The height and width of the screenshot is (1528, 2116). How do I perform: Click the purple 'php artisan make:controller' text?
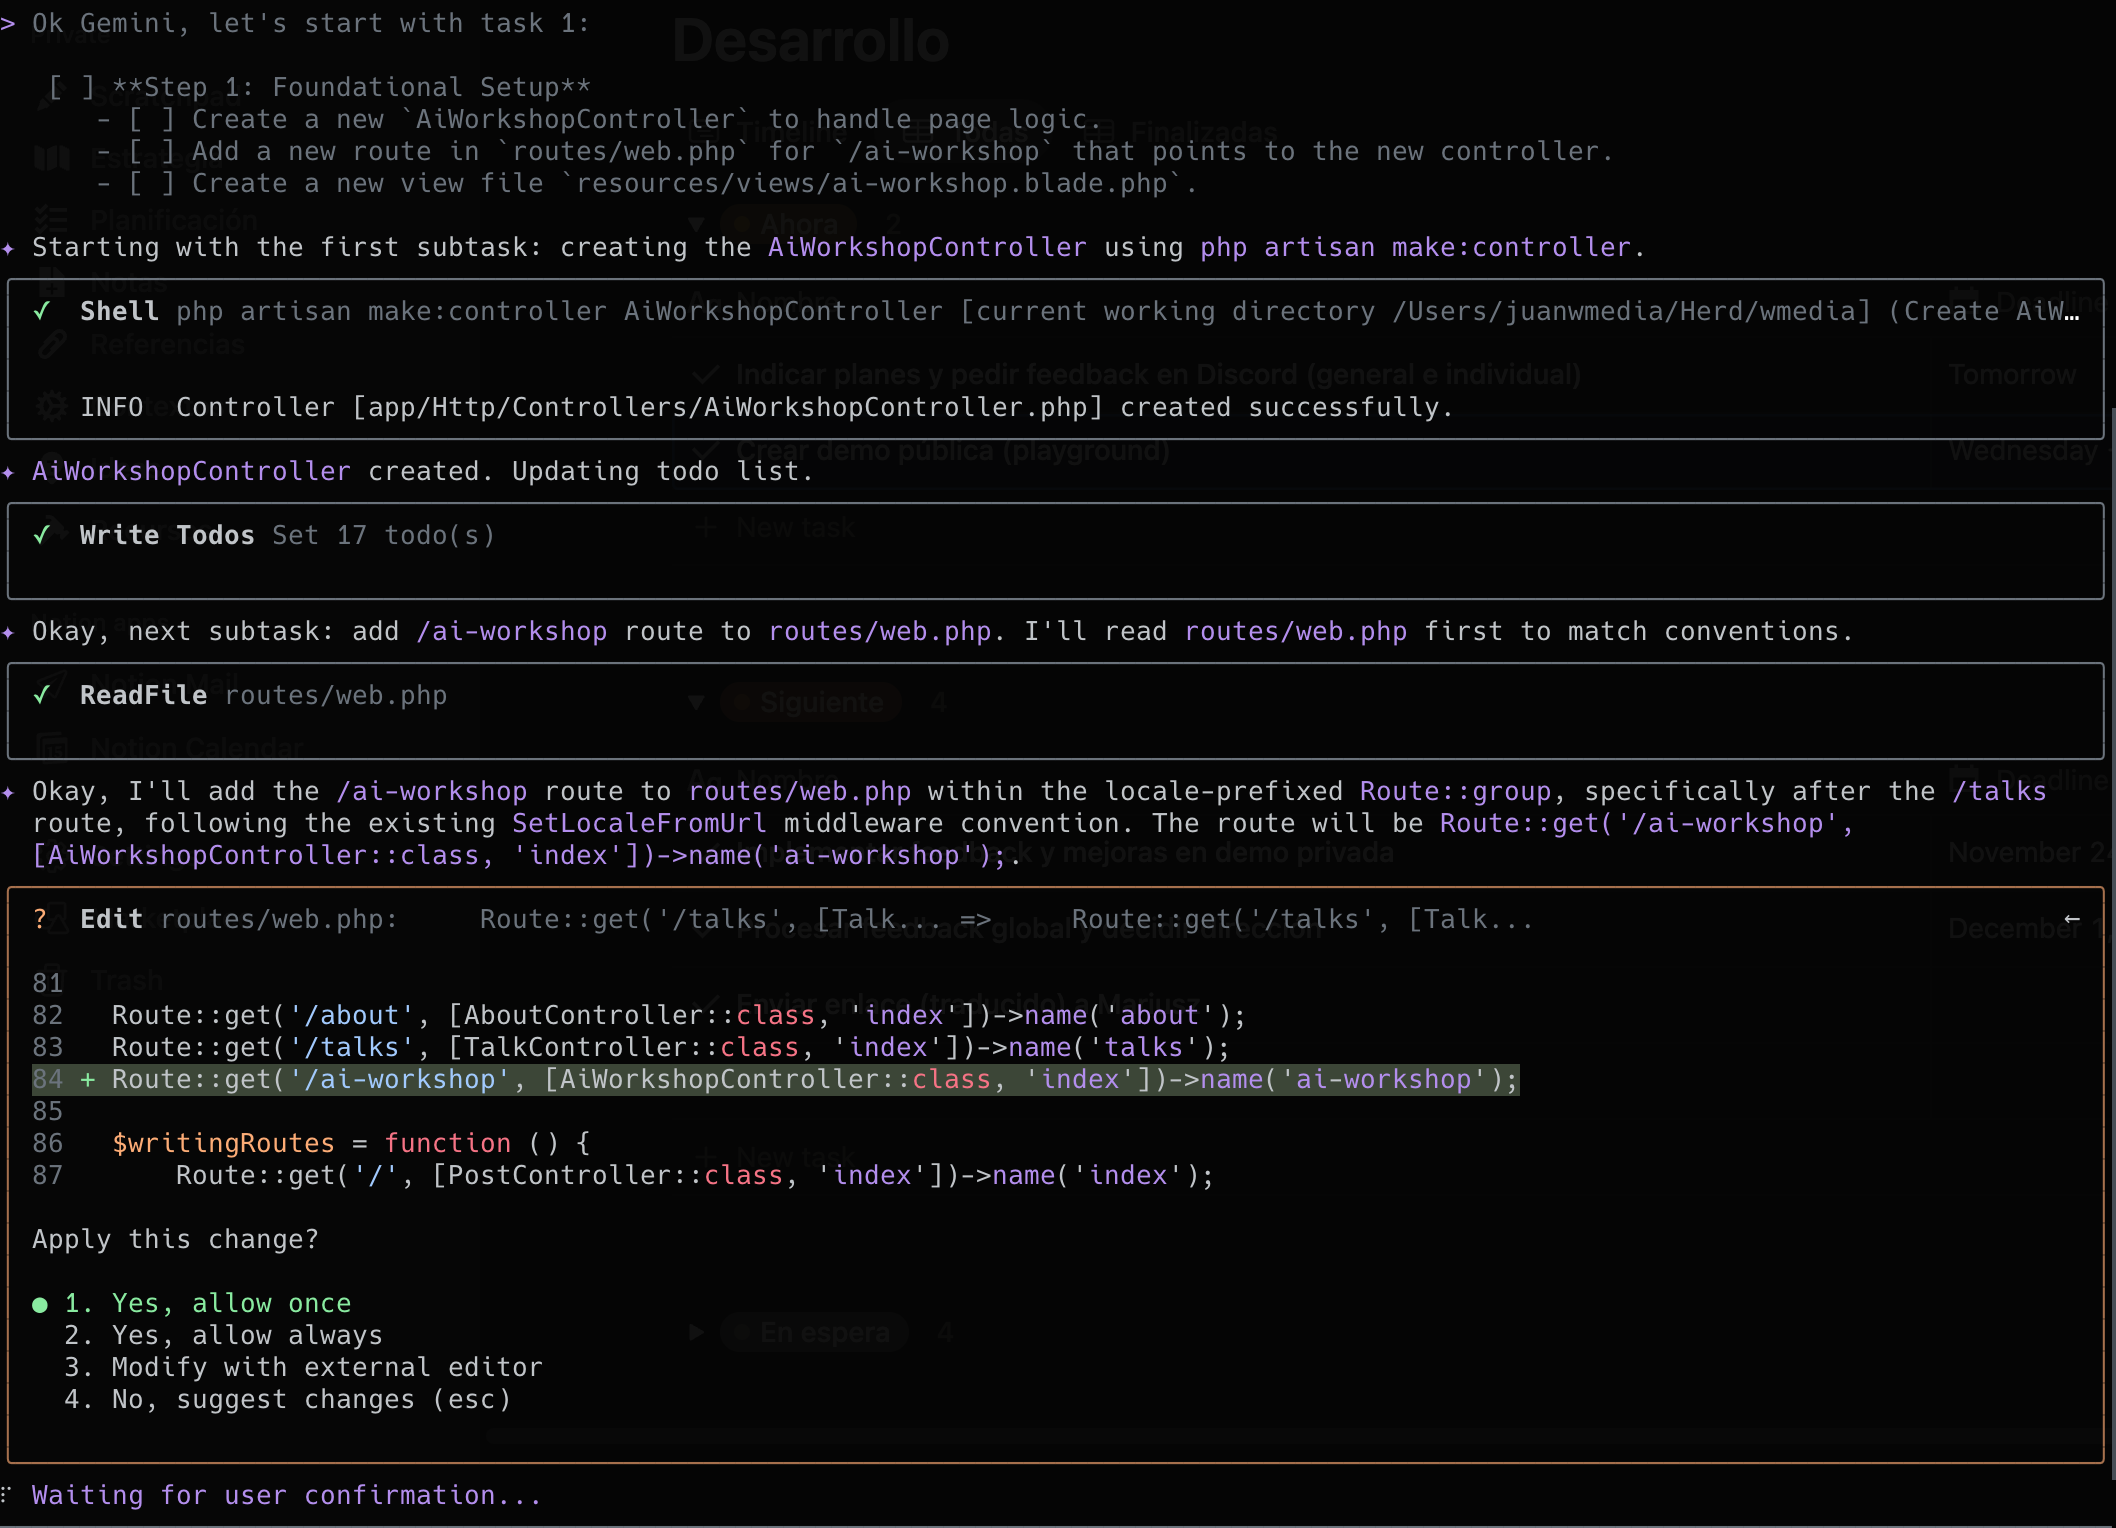pos(1414,247)
